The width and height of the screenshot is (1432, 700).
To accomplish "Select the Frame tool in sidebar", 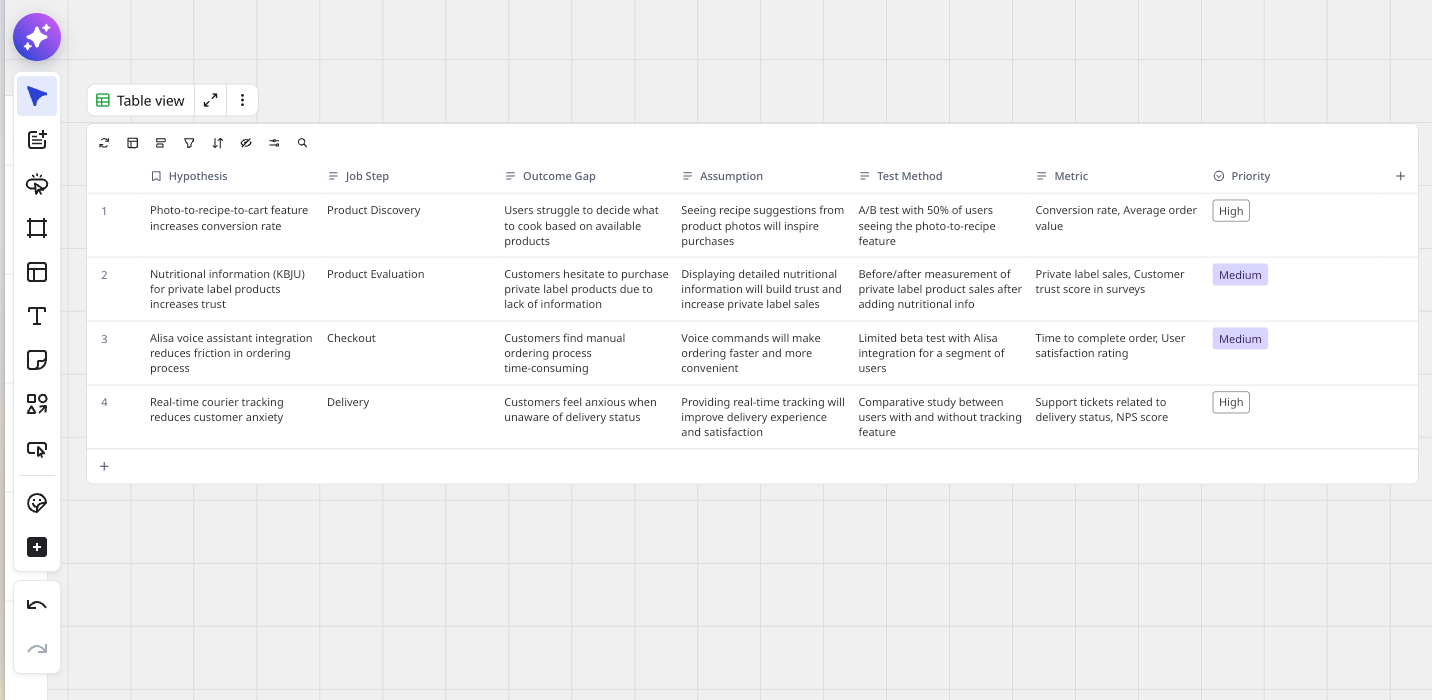I will coord(37,228).
